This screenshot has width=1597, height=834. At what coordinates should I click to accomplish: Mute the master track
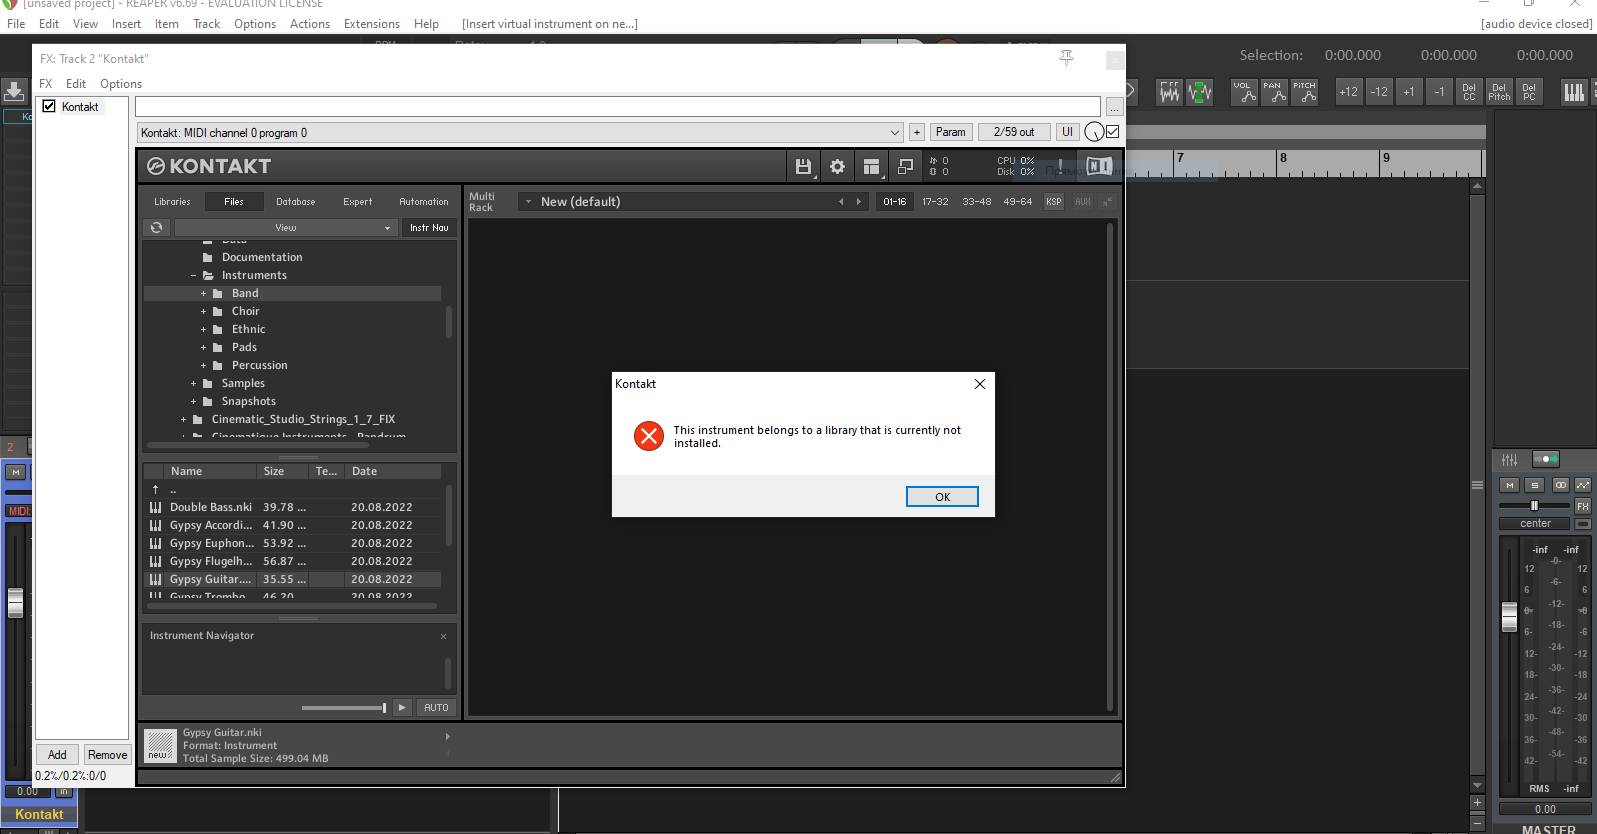coord(1510,485)
